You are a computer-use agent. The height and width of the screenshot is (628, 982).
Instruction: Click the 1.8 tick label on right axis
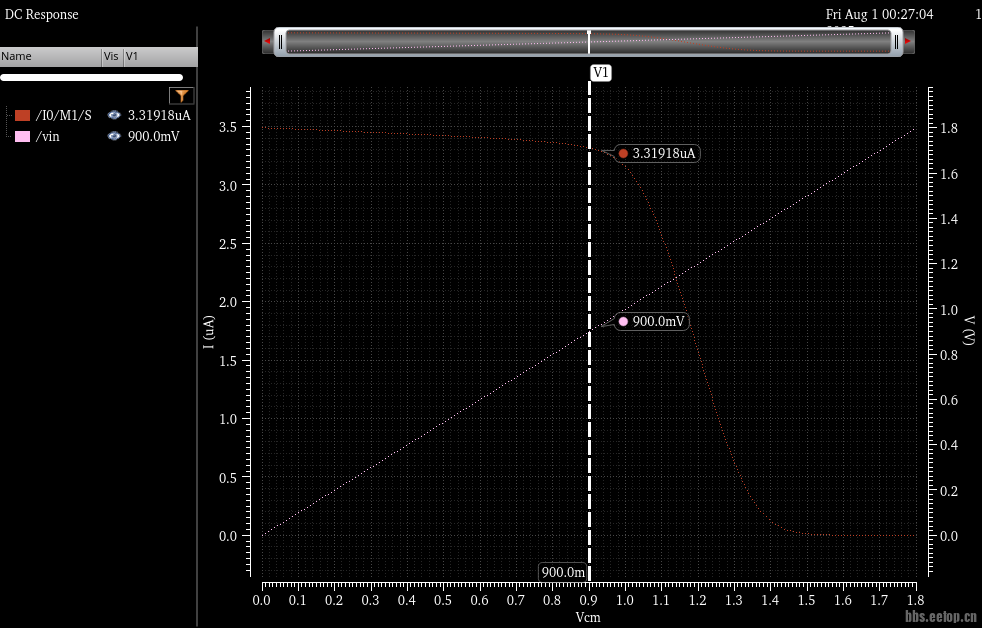pos(949,128)
